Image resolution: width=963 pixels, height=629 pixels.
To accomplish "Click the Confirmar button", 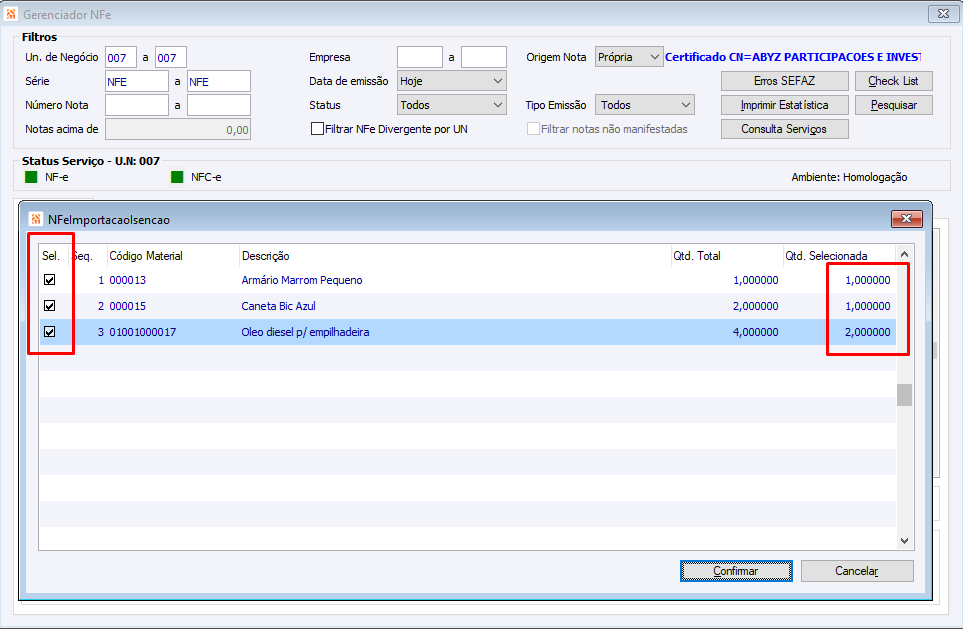I will [x=736, y=571].
